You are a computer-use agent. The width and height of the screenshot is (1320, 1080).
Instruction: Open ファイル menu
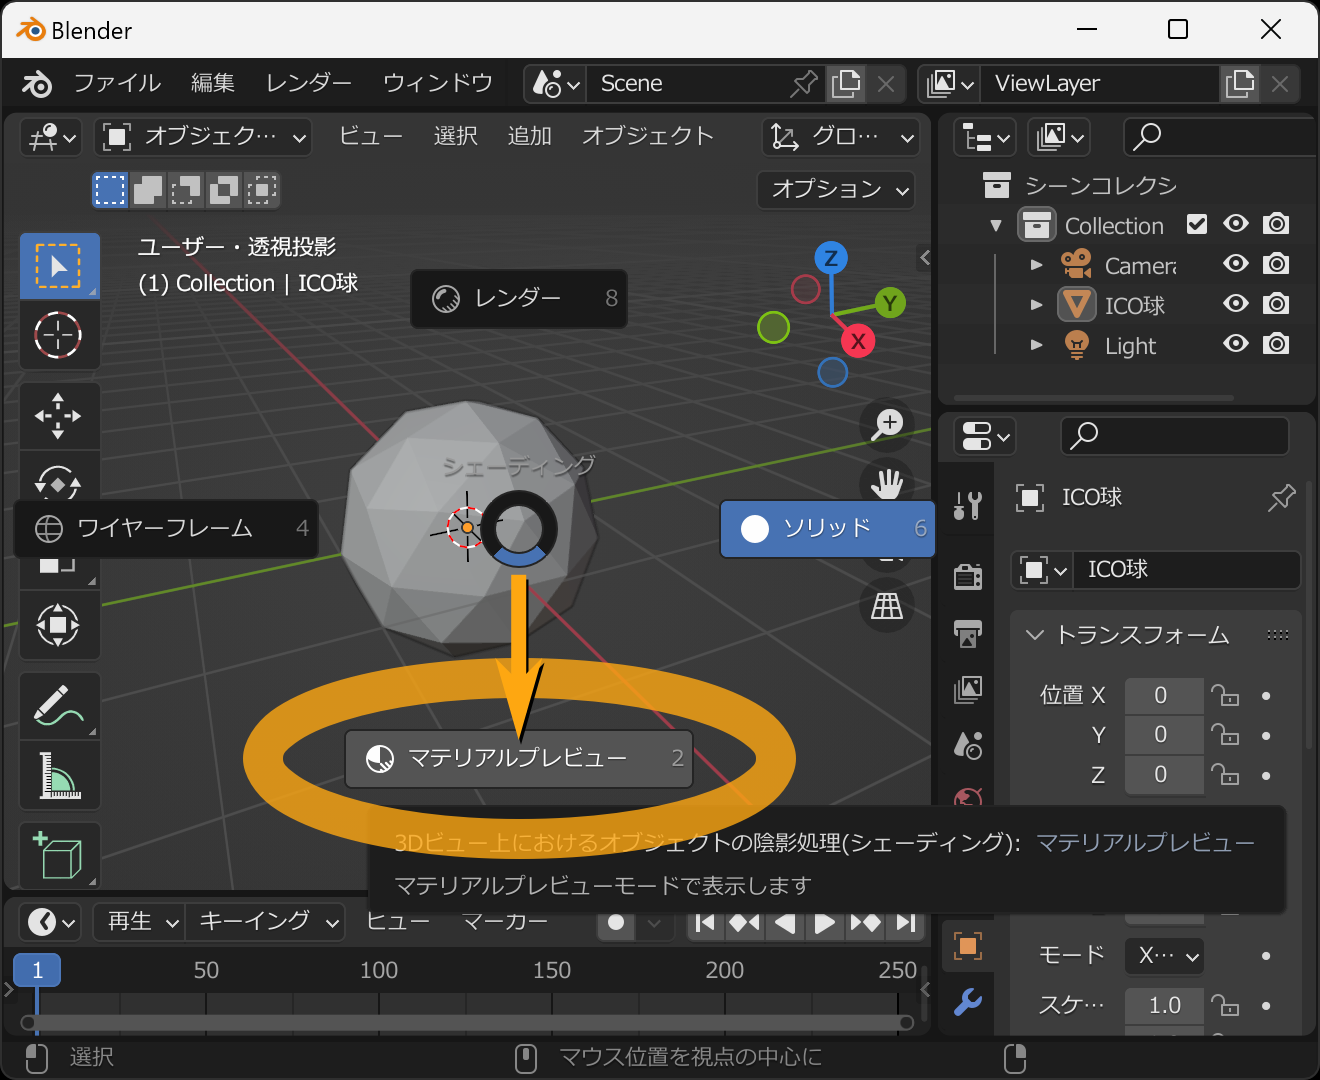tap(117, 84)
